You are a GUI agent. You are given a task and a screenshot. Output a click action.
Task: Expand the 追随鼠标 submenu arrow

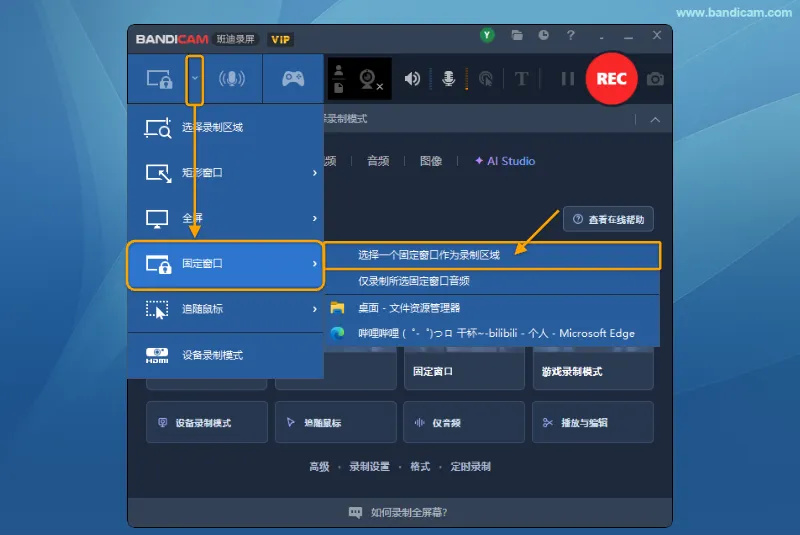pyautogui.click(x=315, y=309)
